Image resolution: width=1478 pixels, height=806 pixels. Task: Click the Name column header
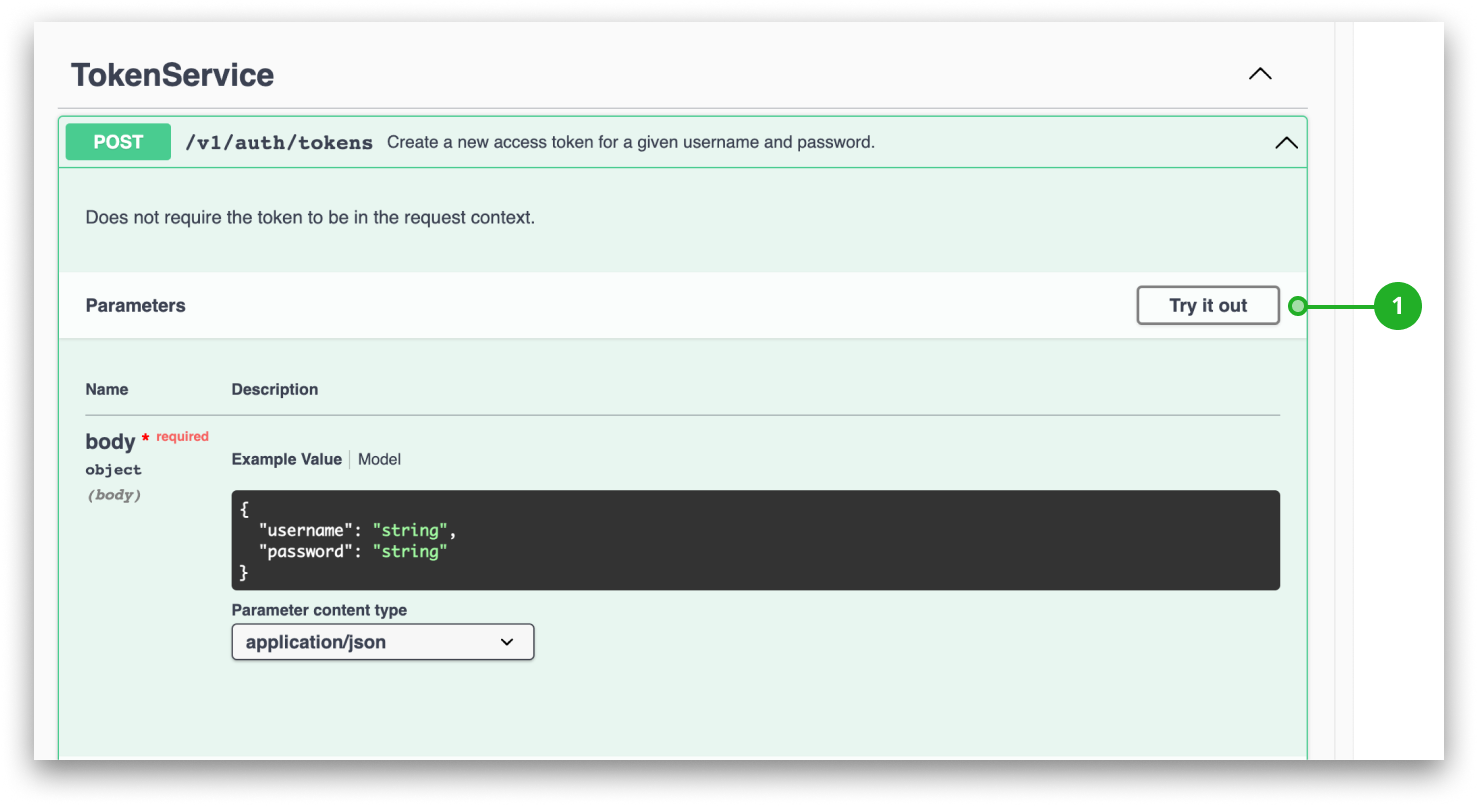(x=106, y=389)
